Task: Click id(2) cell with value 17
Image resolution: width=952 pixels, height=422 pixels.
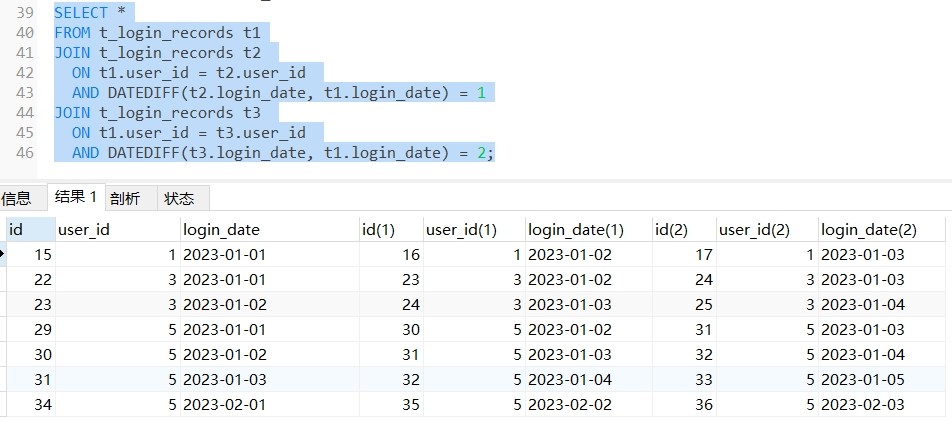Action: (x=684, y=254)
